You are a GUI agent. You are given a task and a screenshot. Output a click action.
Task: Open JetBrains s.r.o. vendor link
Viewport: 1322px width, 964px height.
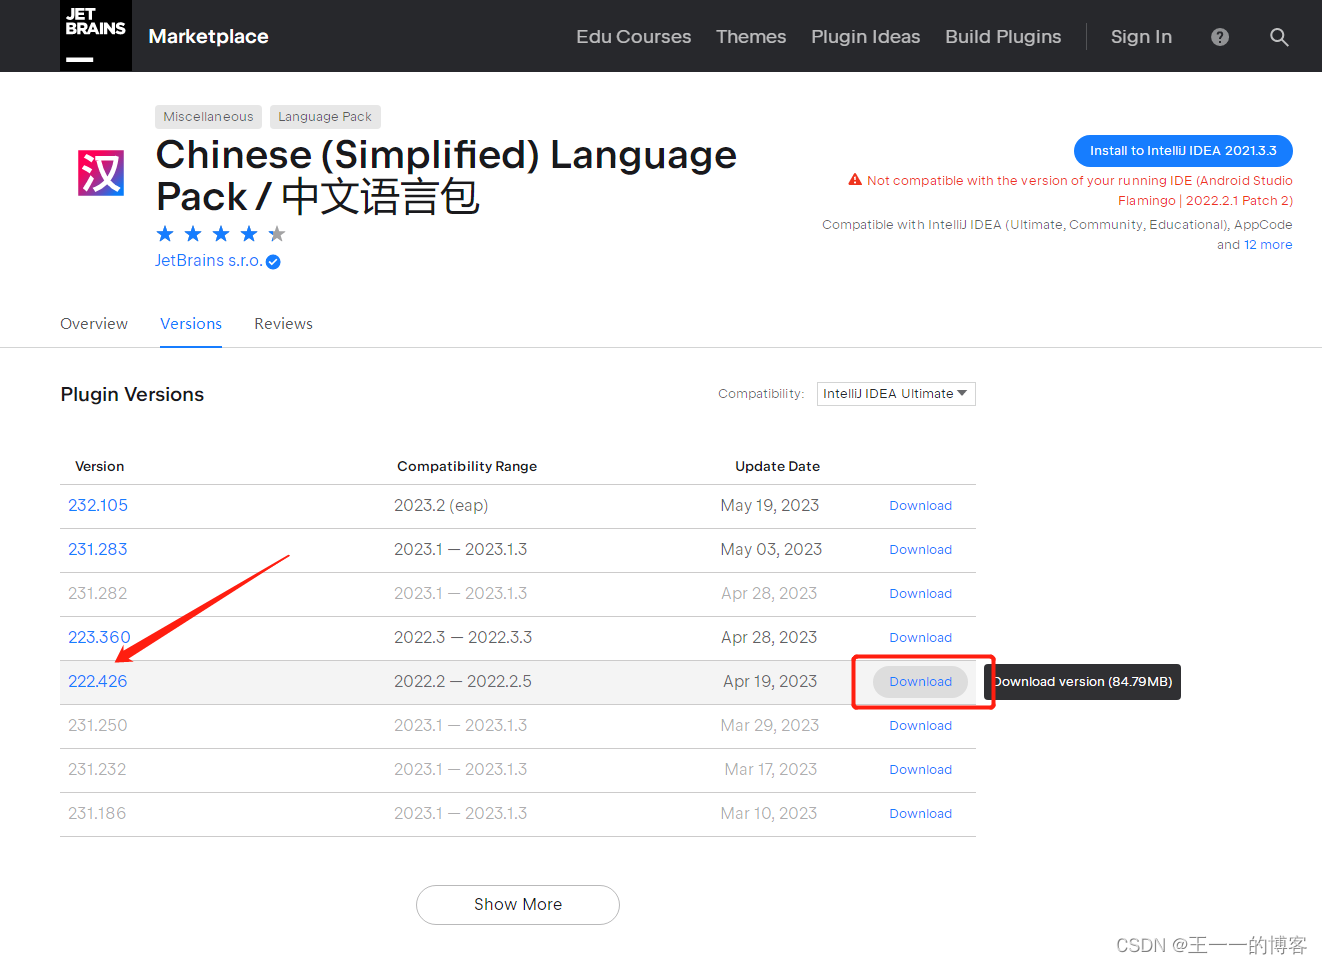click(x=208, y=261)
